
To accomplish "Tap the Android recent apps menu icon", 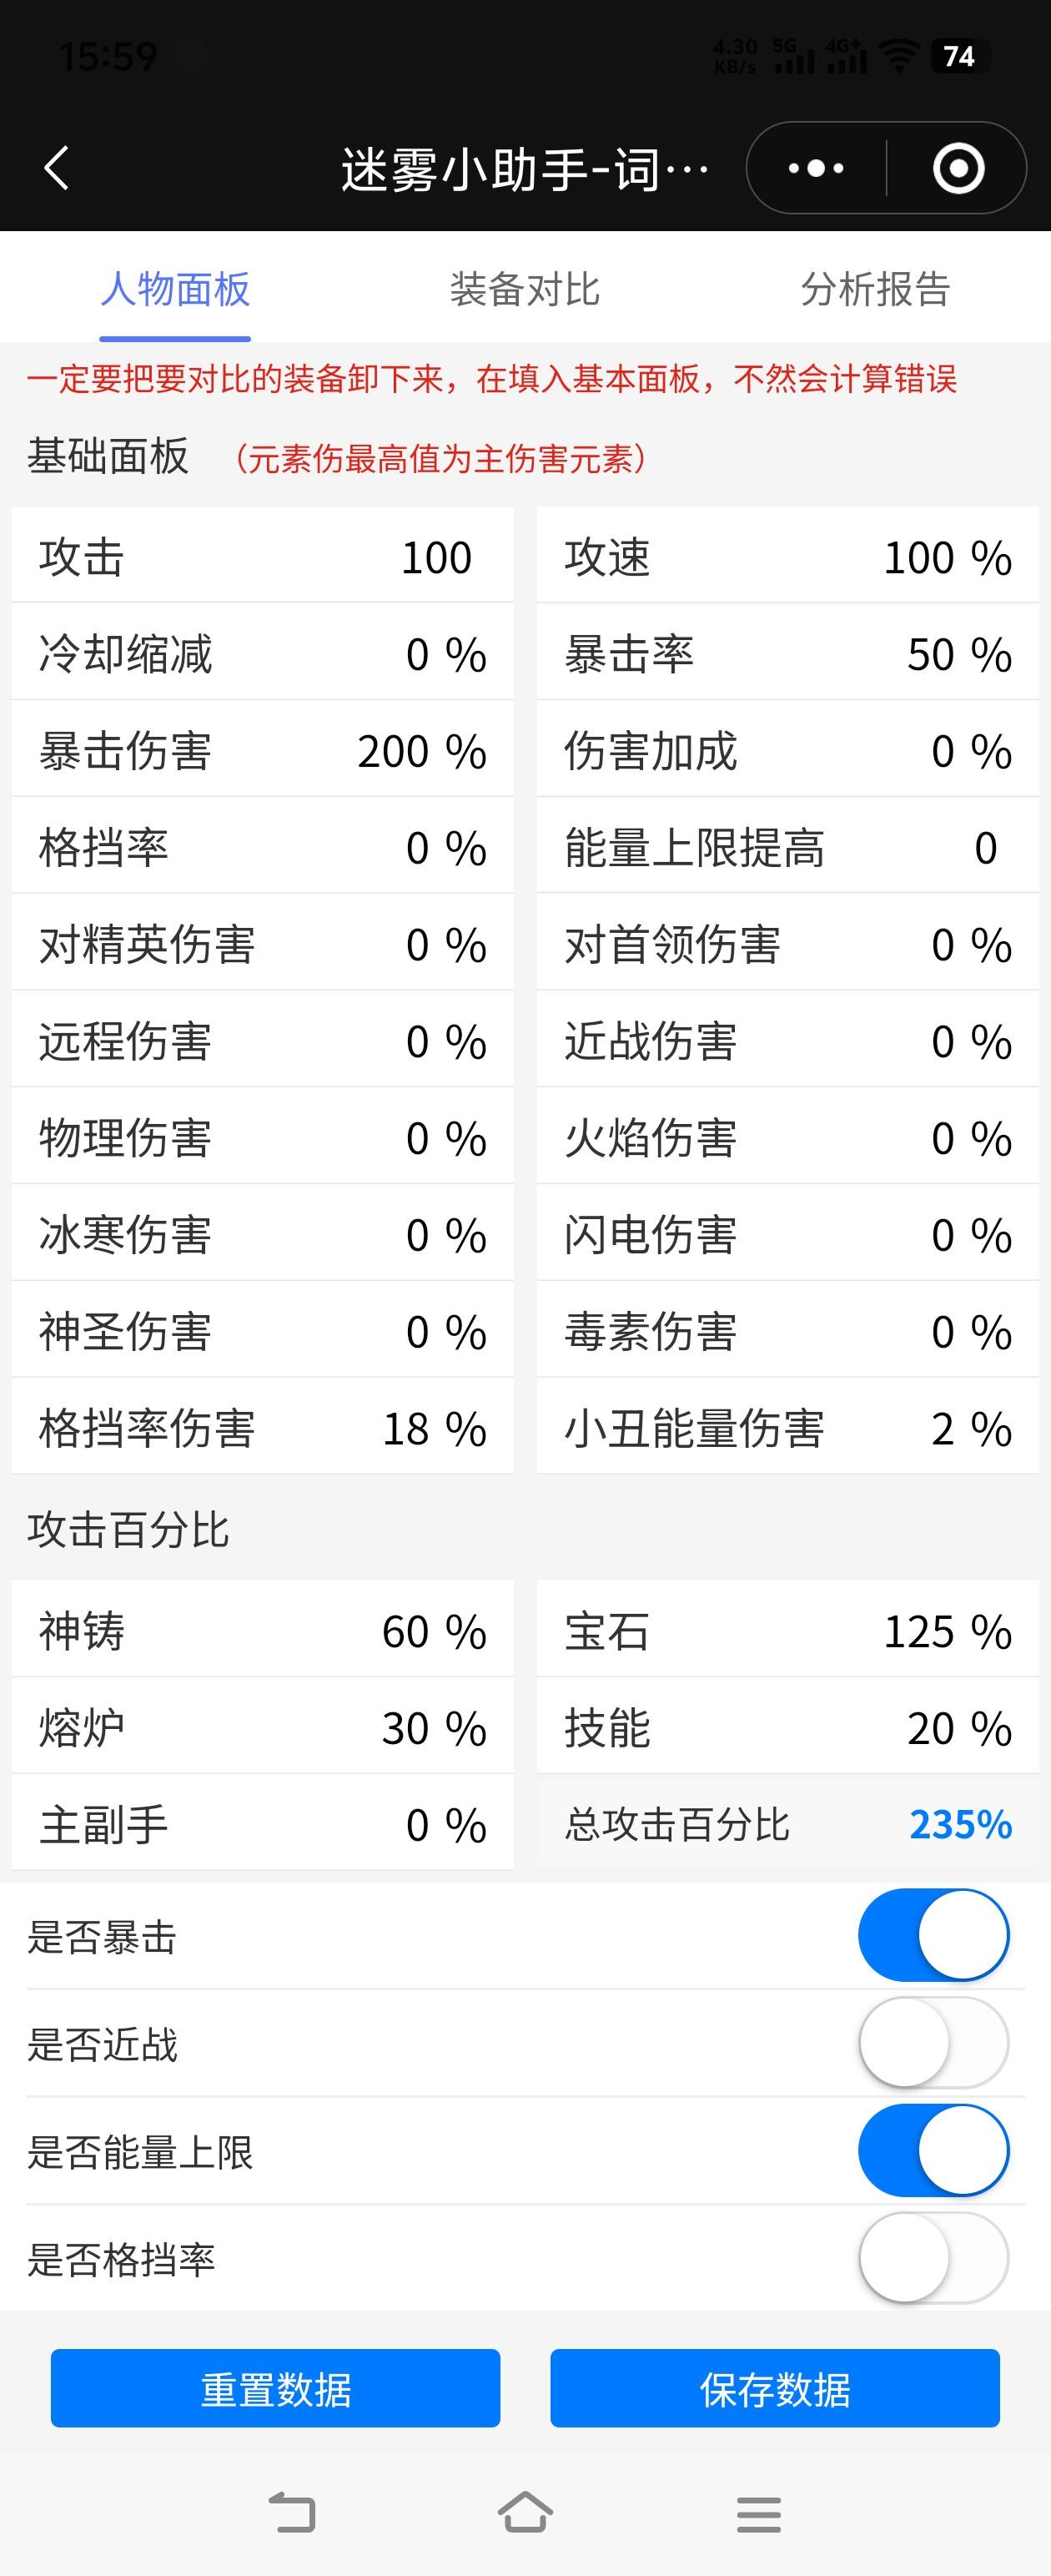I will (758, 2513).
